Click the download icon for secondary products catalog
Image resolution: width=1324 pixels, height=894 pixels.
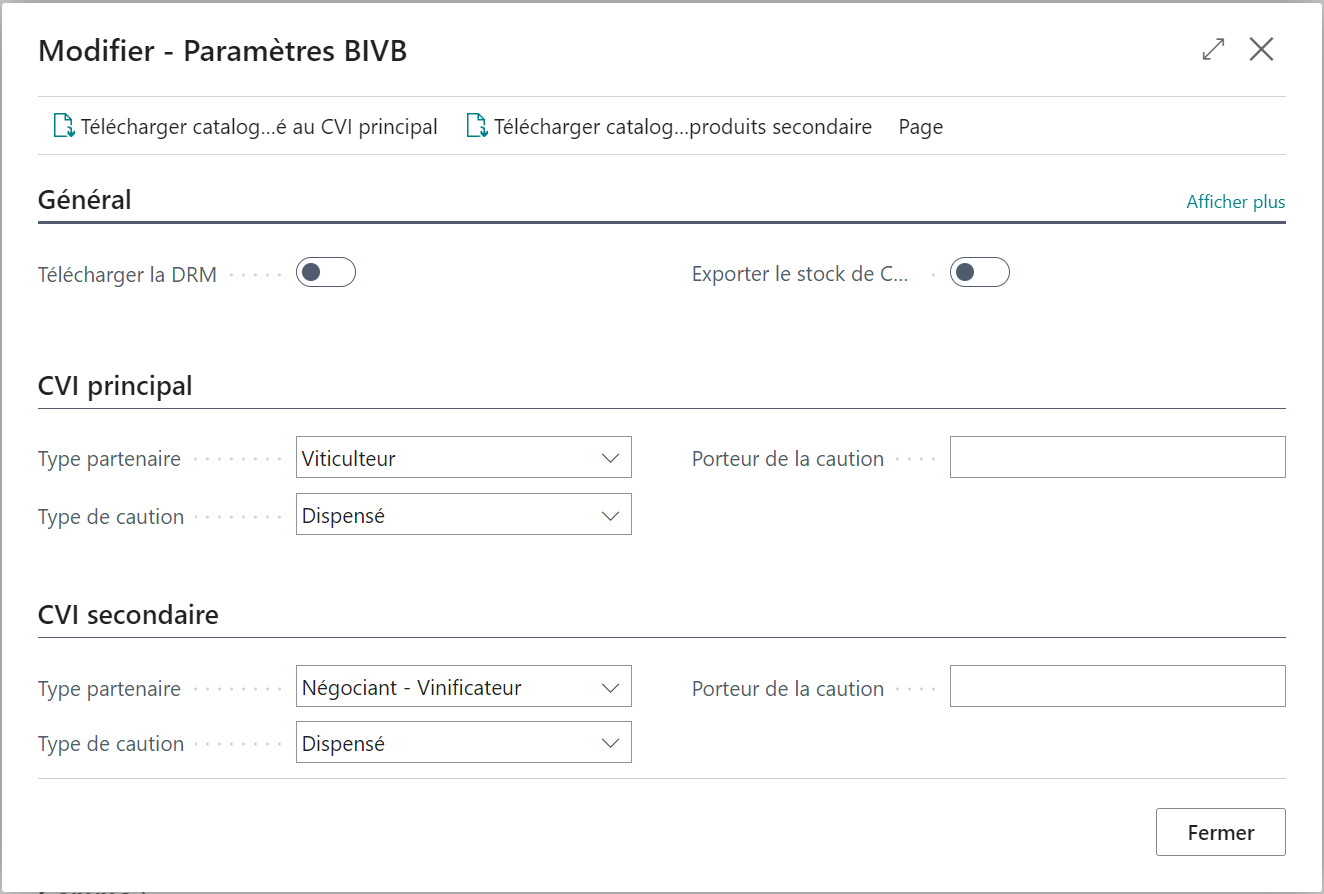pyautogui.click(x=477, y=127)
